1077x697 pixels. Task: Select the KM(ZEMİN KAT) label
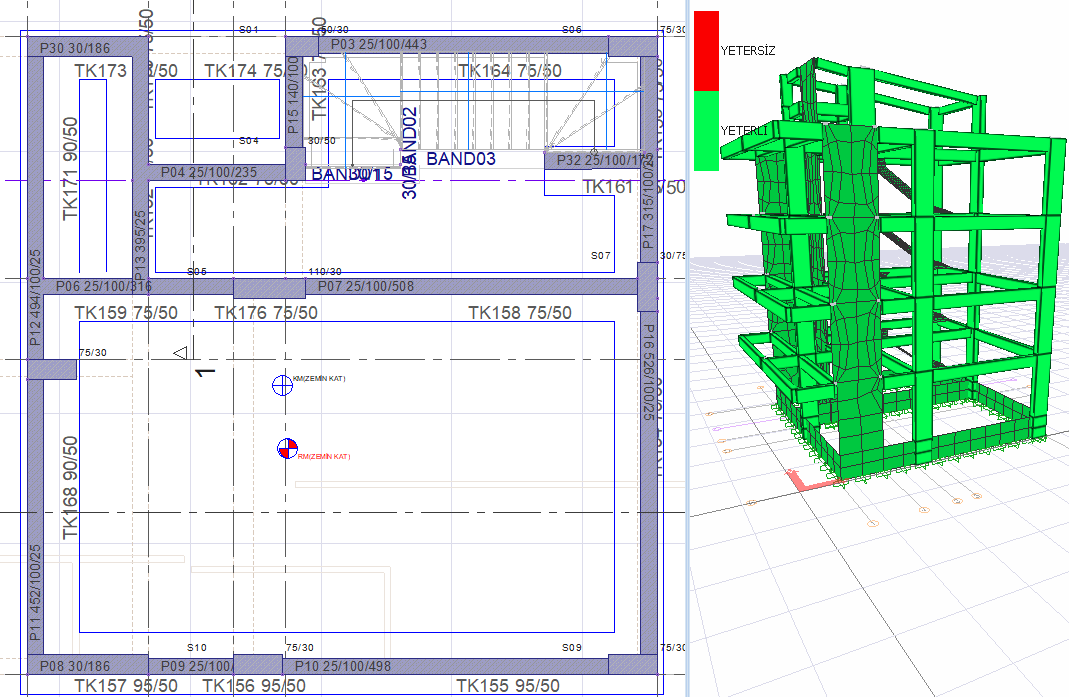point(319,378)
